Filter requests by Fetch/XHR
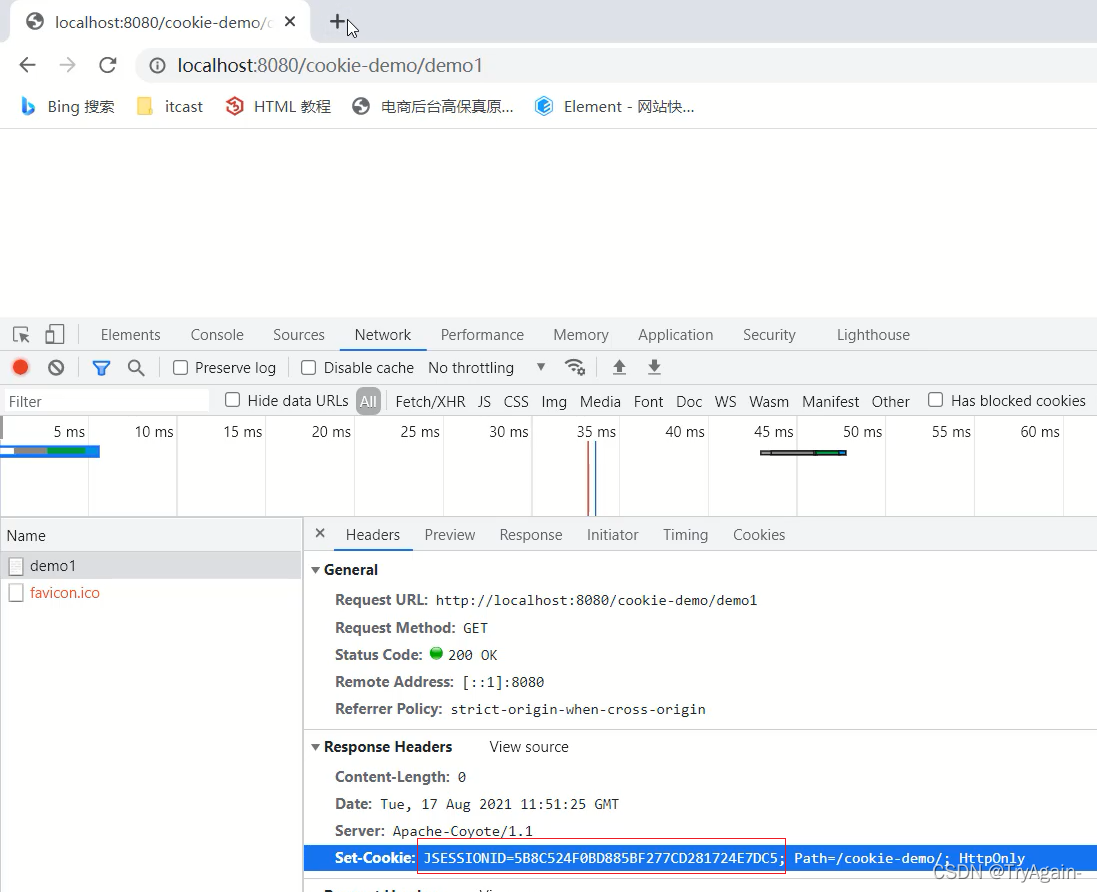The image size is (1097, 892). [x=430, y=402]
